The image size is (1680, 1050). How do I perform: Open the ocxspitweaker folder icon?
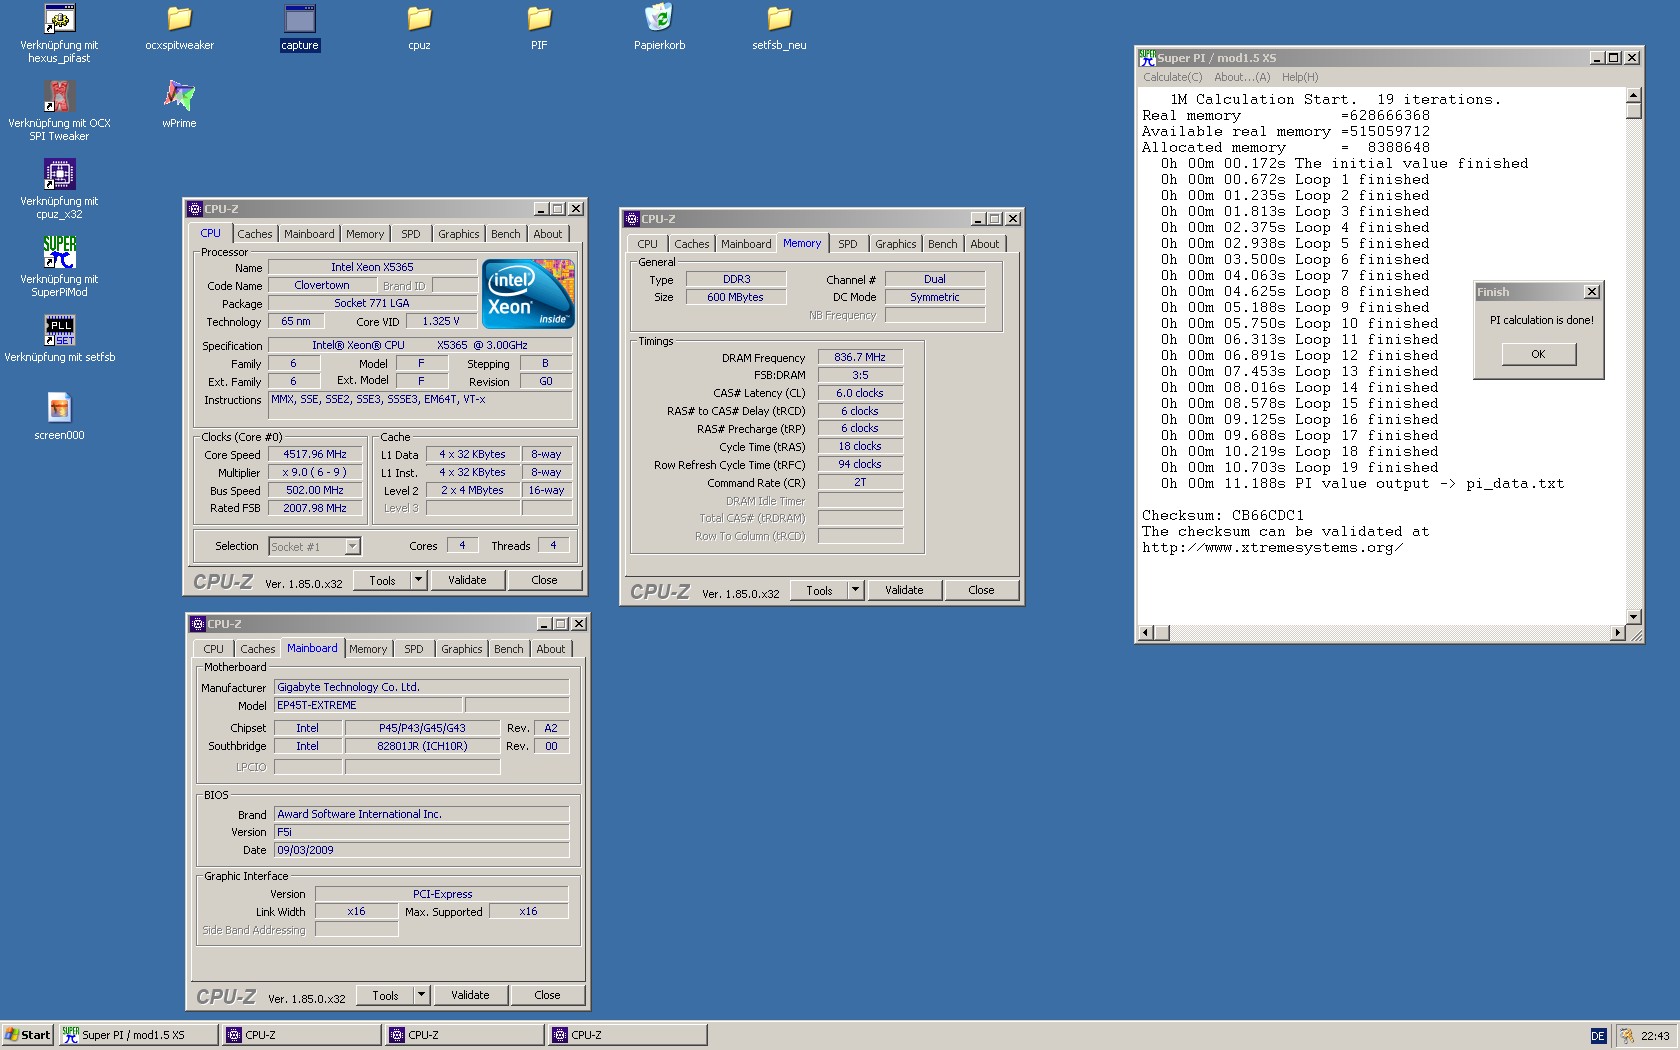pos(179,19)
